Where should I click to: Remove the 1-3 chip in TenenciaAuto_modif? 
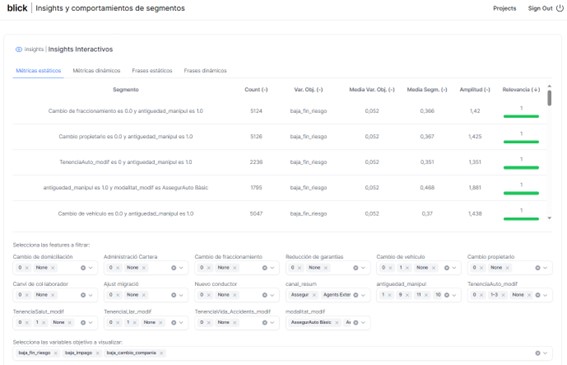[x=503, y=295]
